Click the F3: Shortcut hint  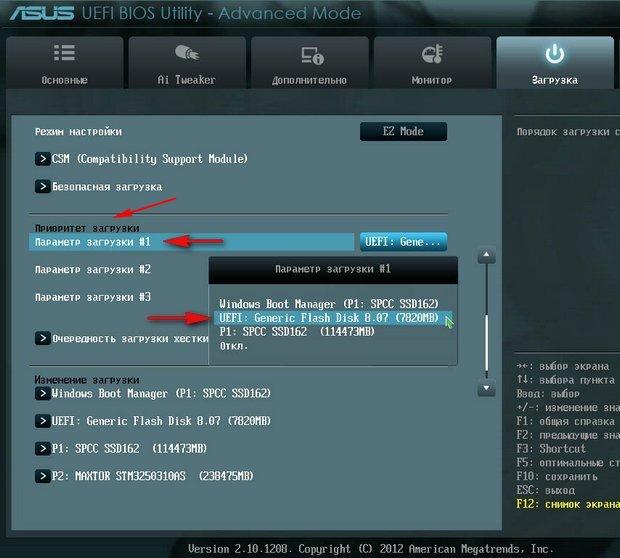(551, 449)
